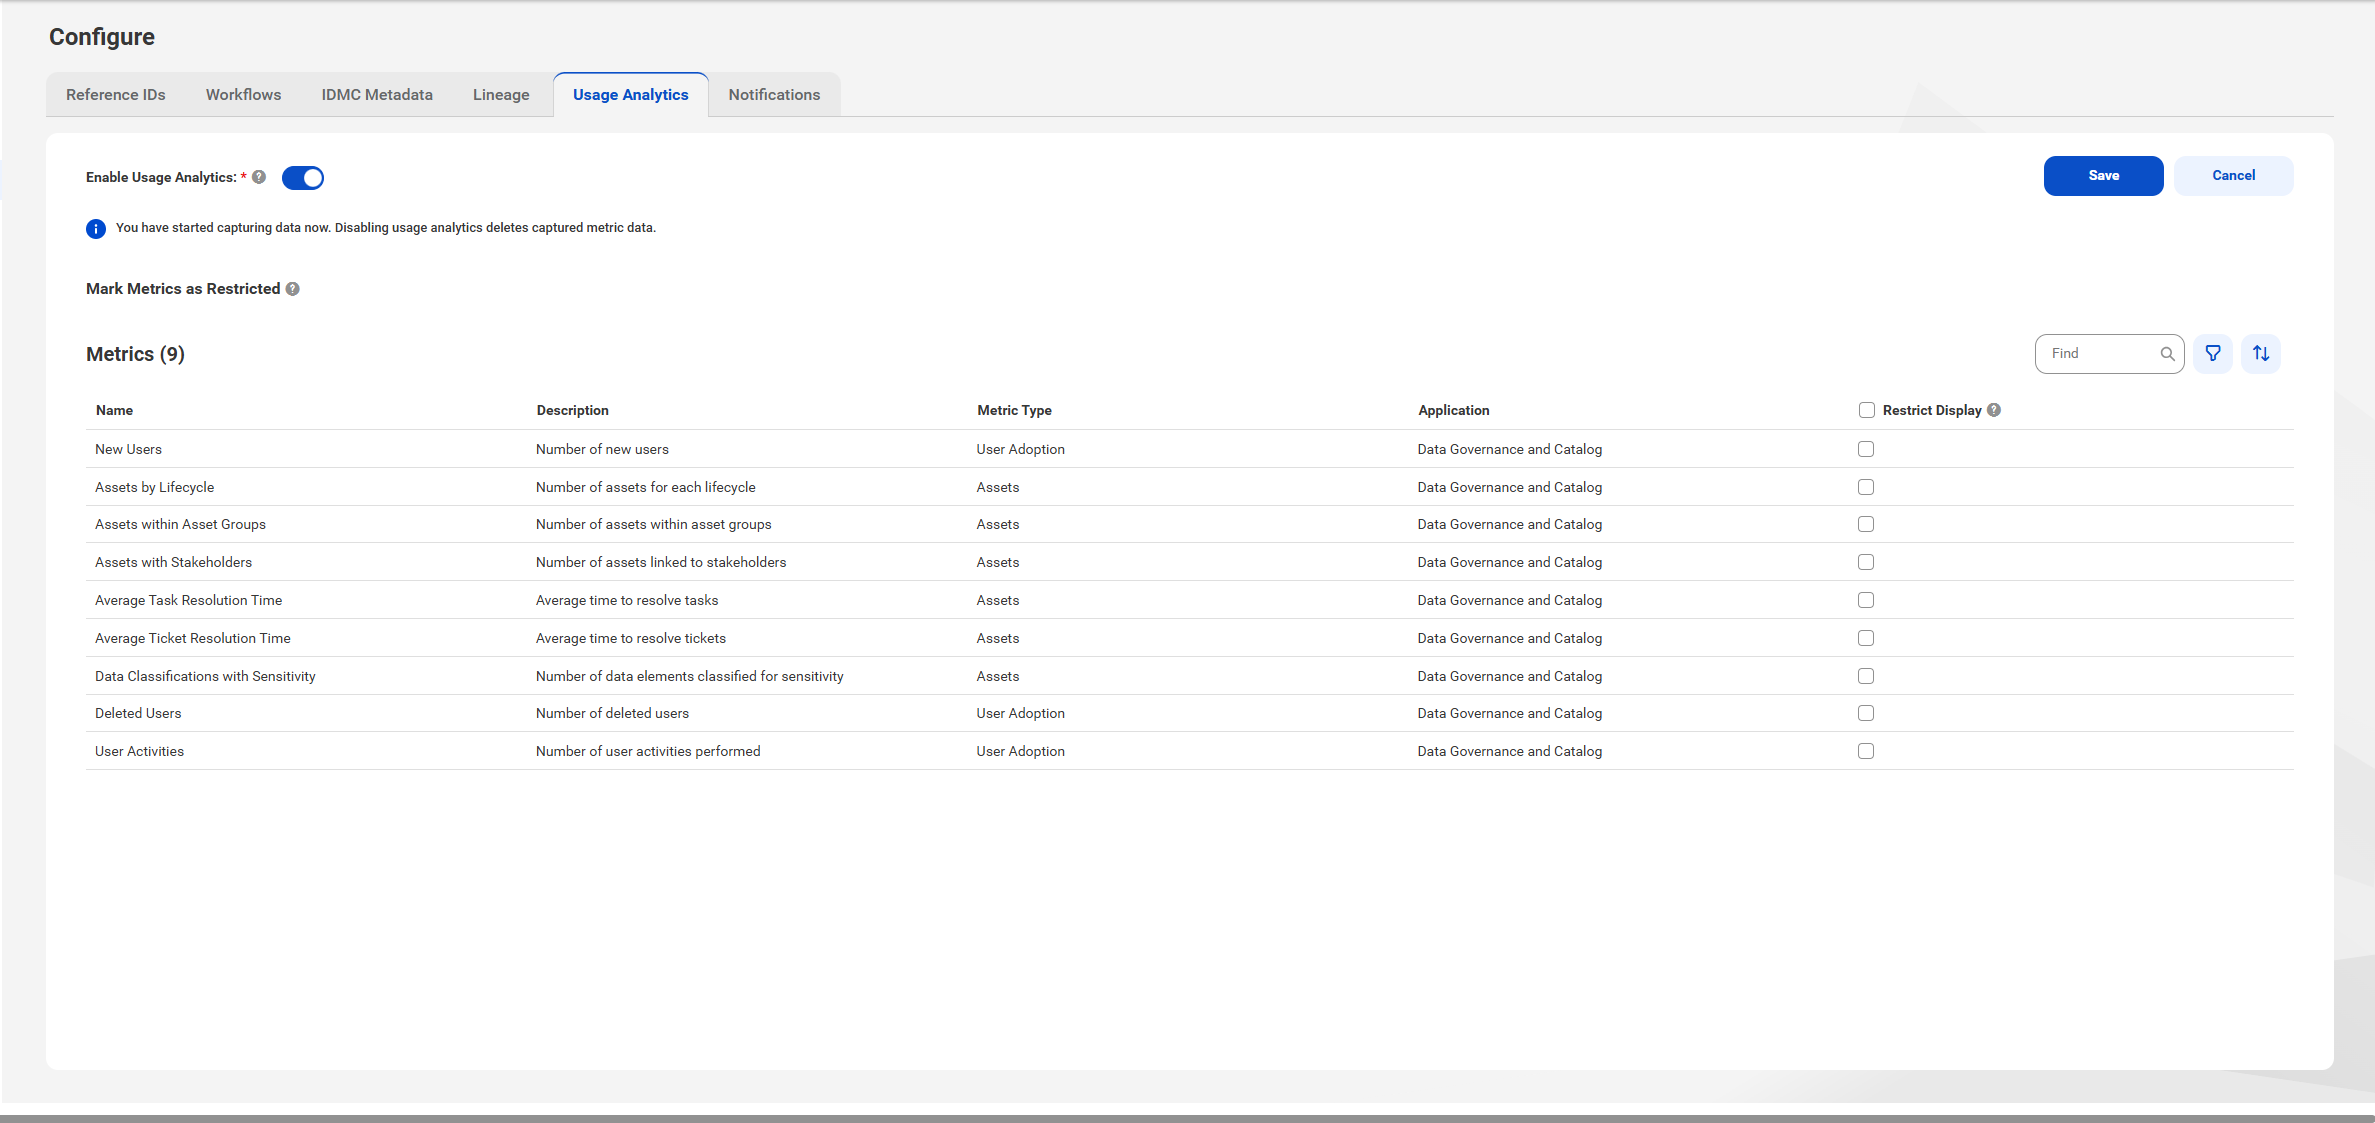Click 'Average time to resolve tickets'
The height and width of the screenshot is (1123, 2375).
(x=631, y=639)
